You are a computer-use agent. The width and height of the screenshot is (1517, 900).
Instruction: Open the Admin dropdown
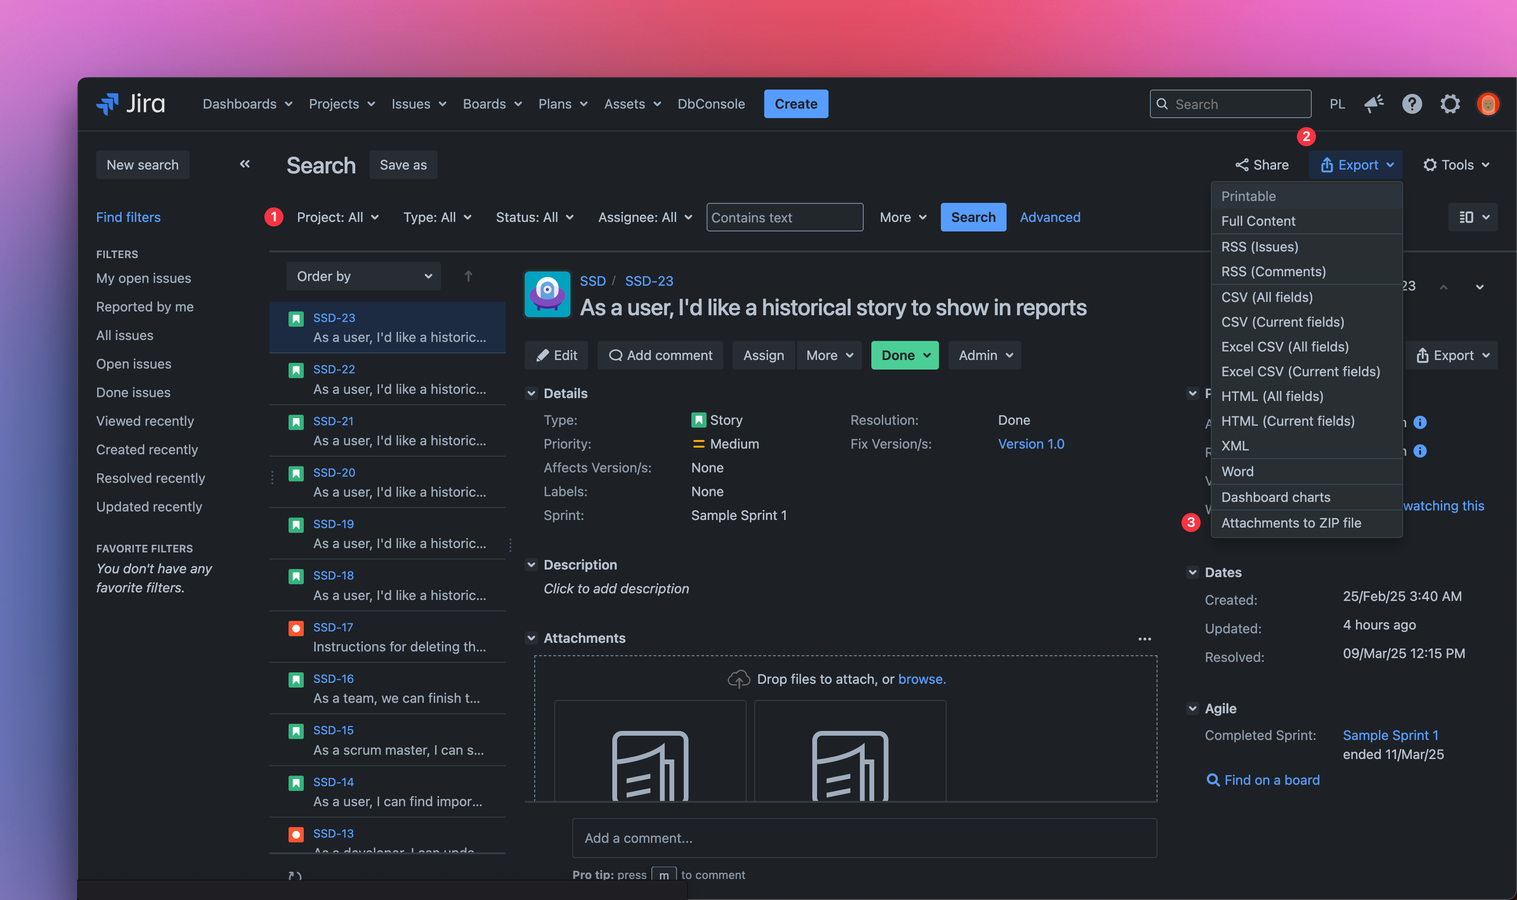[x=985, y=355]
